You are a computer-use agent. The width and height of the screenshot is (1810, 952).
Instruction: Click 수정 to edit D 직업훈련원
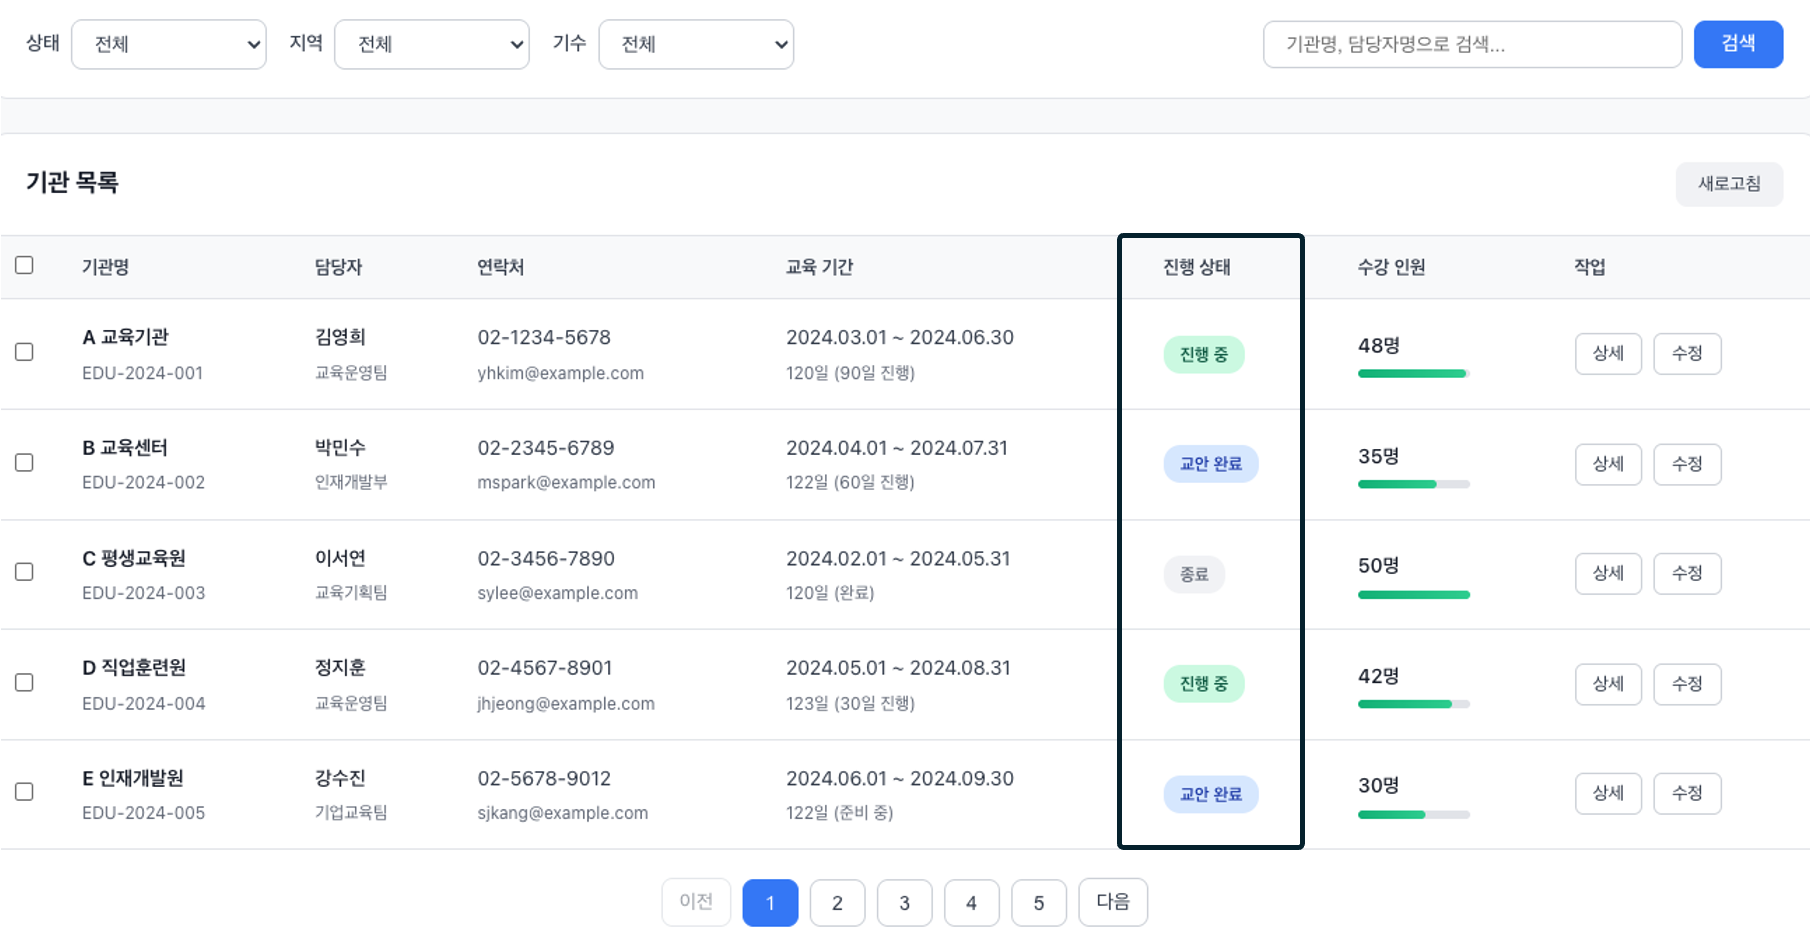point(1687,683)
